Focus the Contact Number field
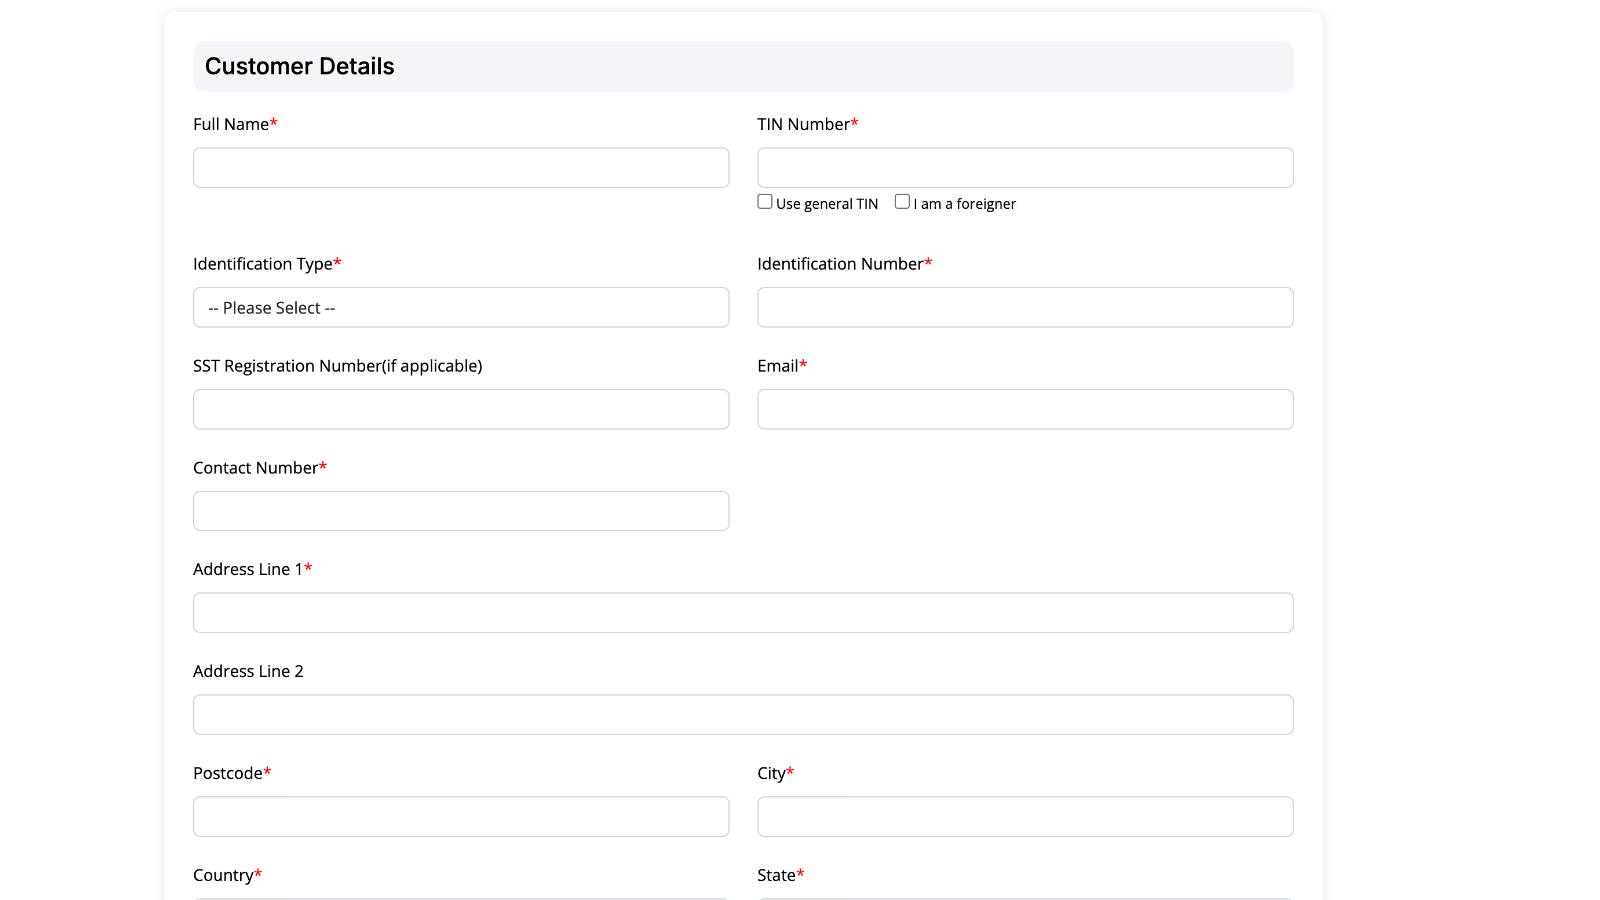Screen dimensions: 1600x900 point(461,511)
